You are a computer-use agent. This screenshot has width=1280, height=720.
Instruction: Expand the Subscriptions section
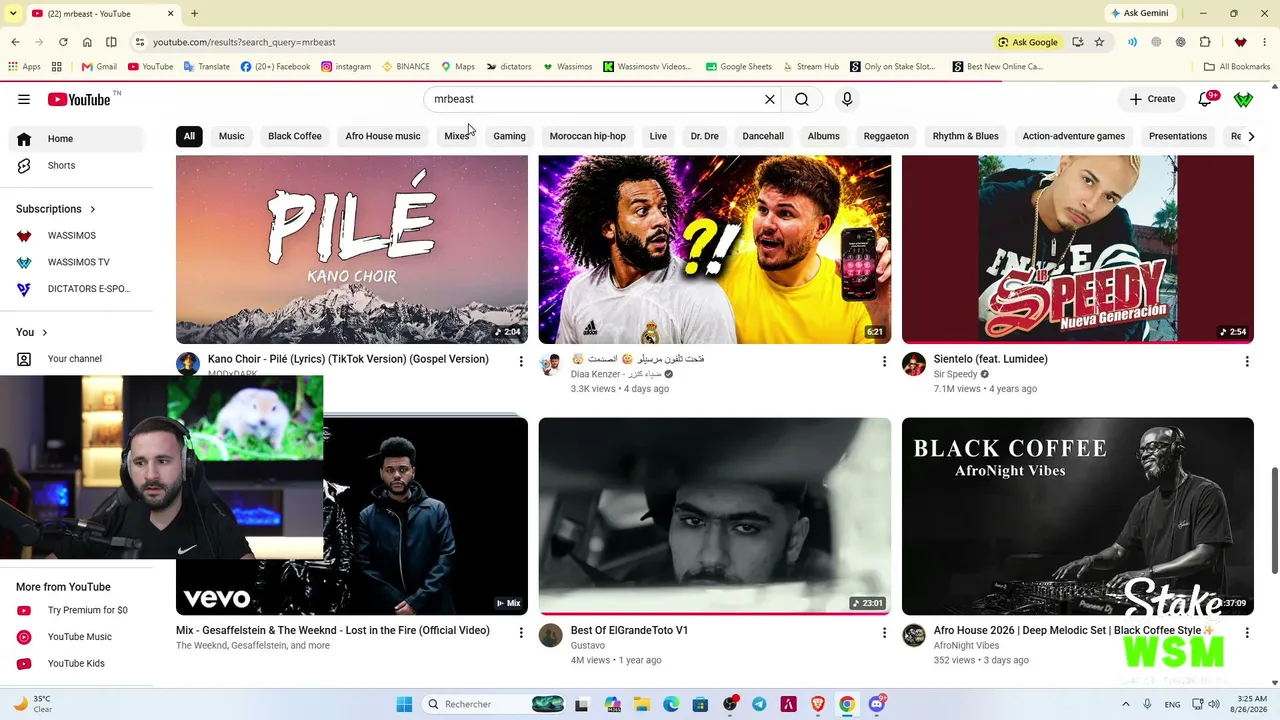pos(56,209)
